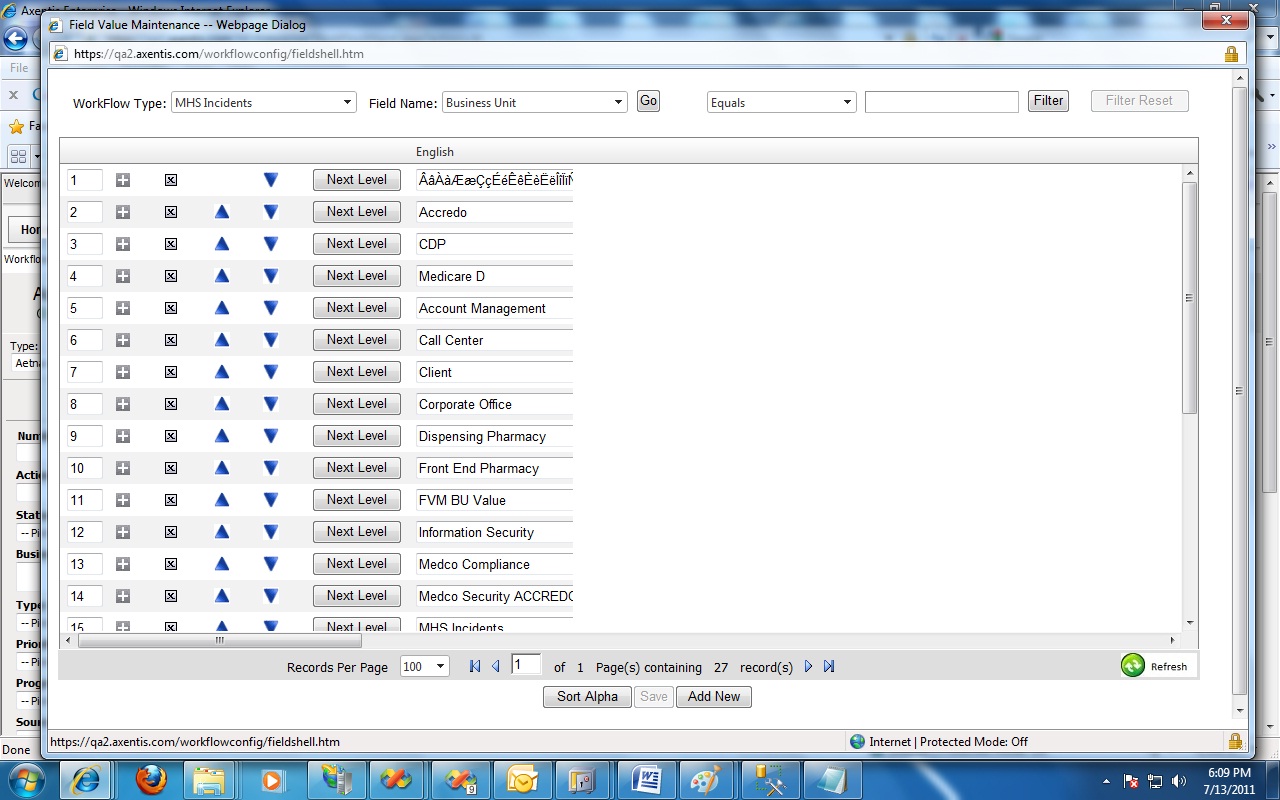Move Information Security up one position
The image size is (1280, 800).
(x=222, y=532)
